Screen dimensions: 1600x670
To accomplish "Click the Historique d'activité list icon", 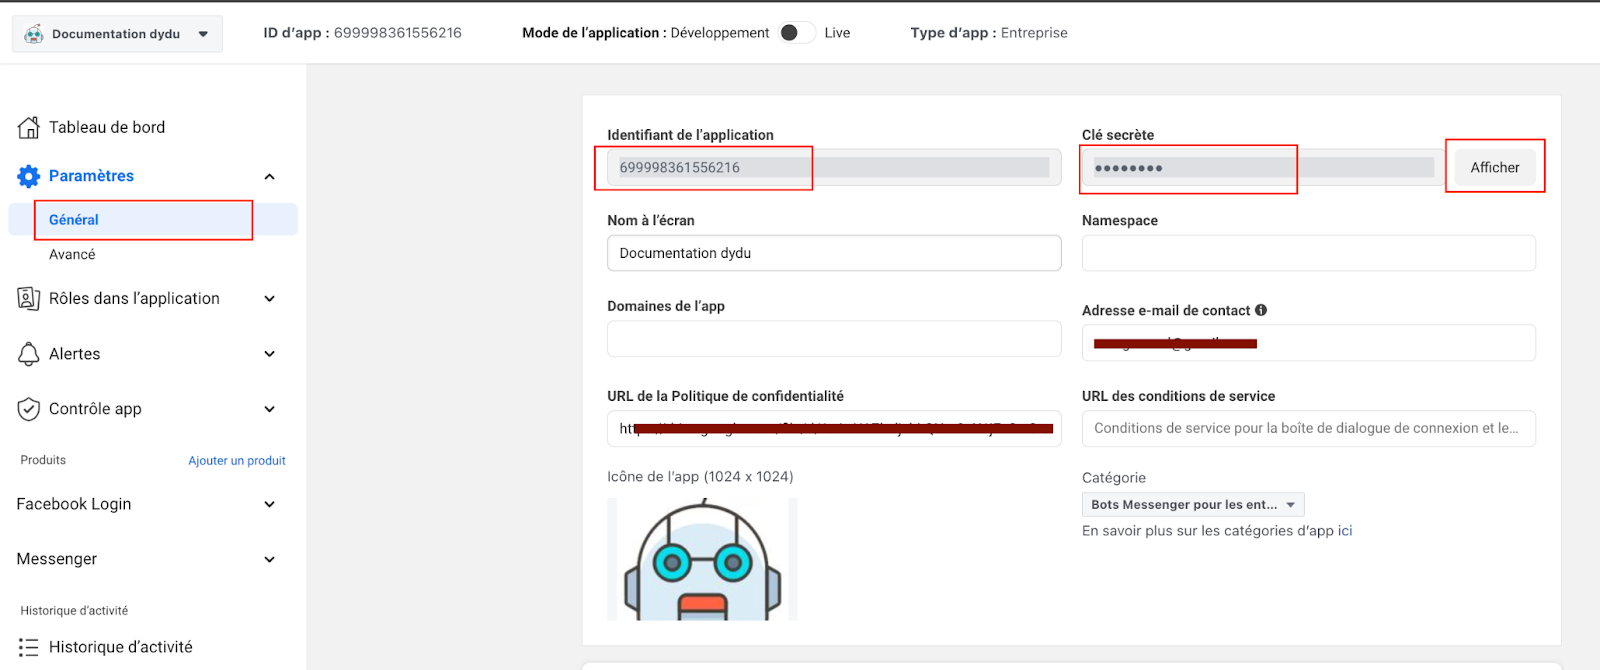I will pos(29,647).
